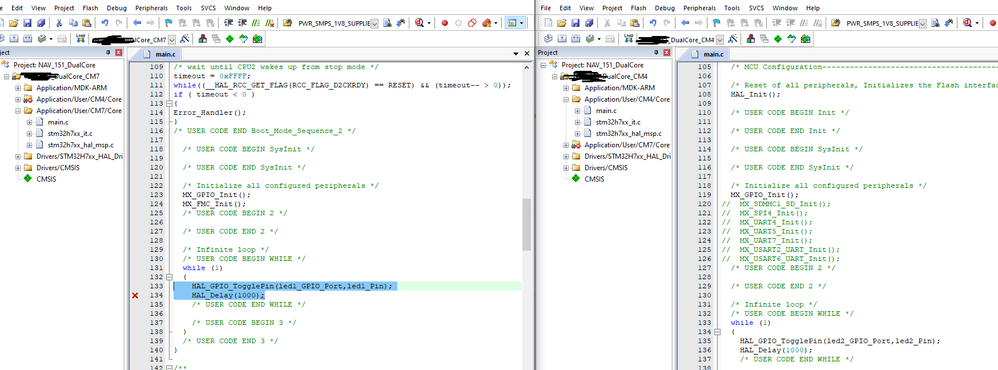Toggle the disabled breakpoint marker at line 134
998x370 pixels.
pos(134,295)
